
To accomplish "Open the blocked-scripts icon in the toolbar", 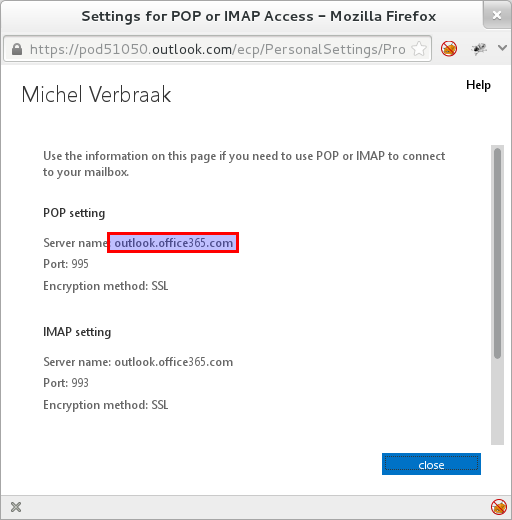I will click(449, 49).
